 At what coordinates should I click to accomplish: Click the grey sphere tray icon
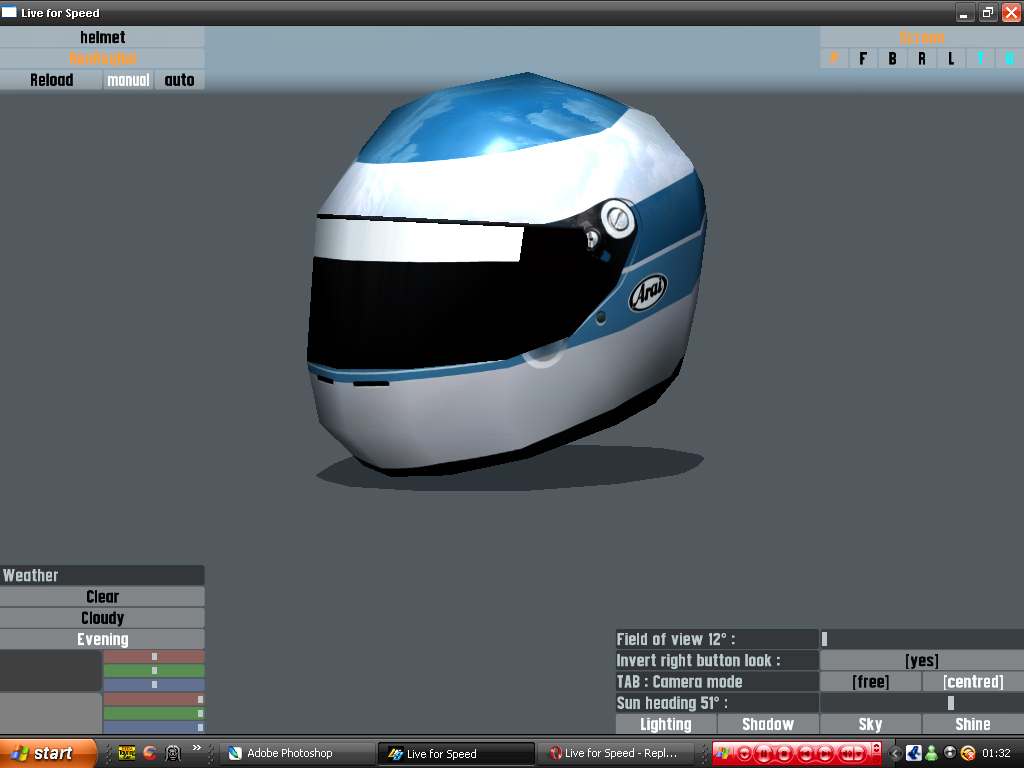(x=950, y=752)
